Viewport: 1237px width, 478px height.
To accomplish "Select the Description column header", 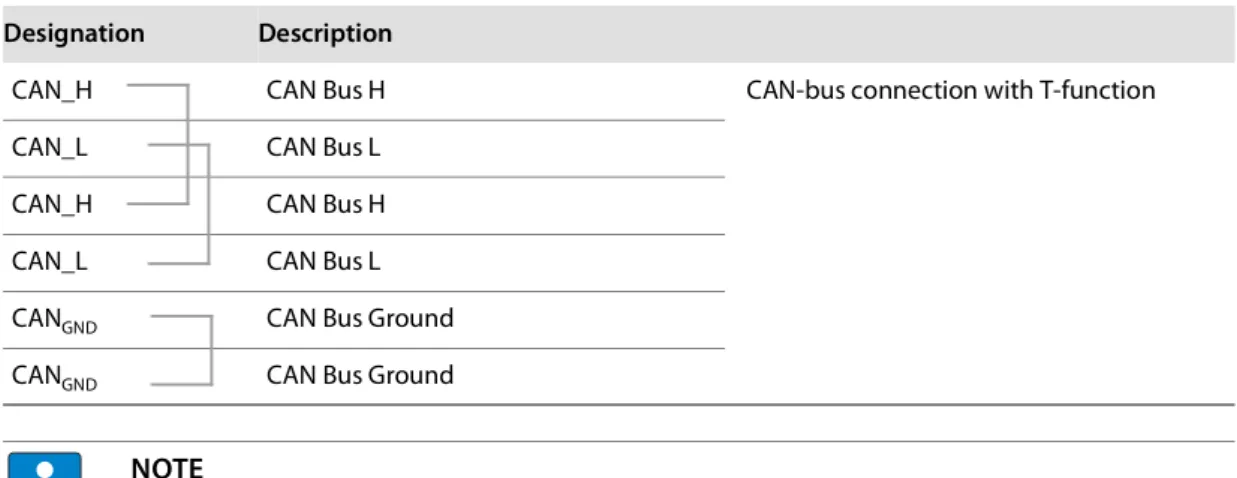I will tap(325, 33).
